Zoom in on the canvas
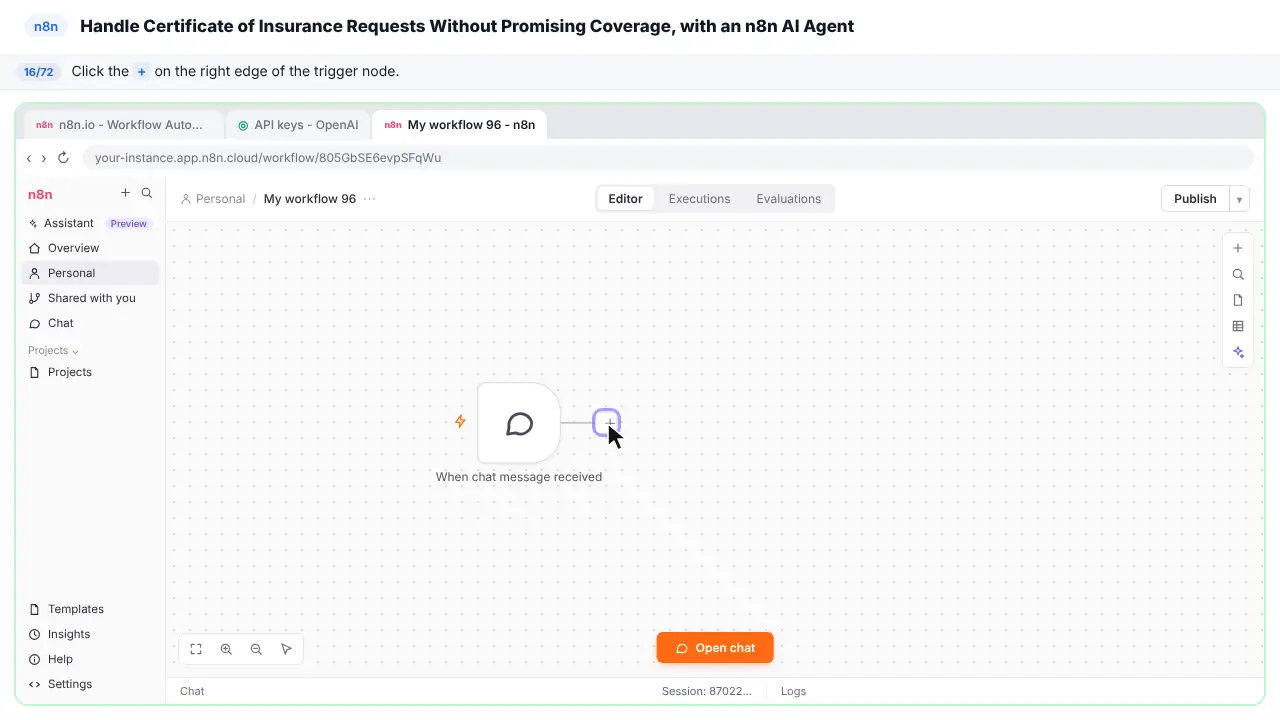 [226, 649]
